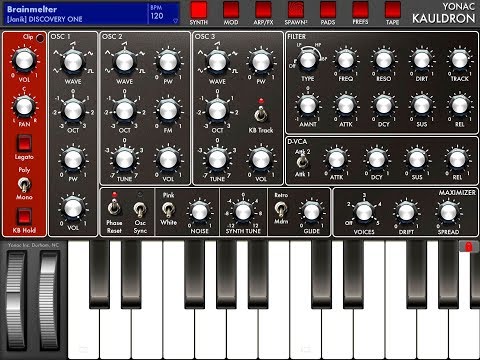Click the Maximizer DRIFT knob
480x360 pixels.
406,213
